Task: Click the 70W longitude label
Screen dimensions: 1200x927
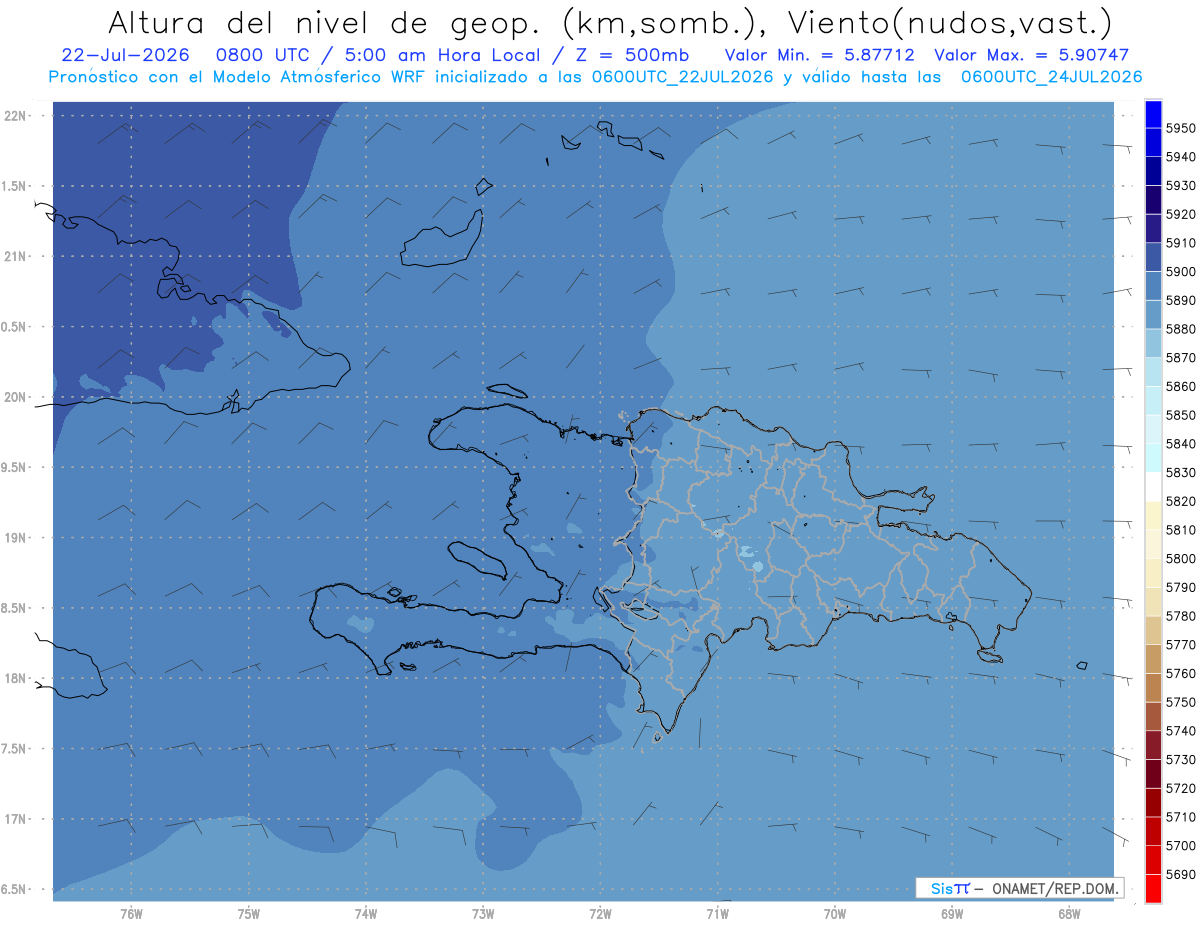Action: 835,914
